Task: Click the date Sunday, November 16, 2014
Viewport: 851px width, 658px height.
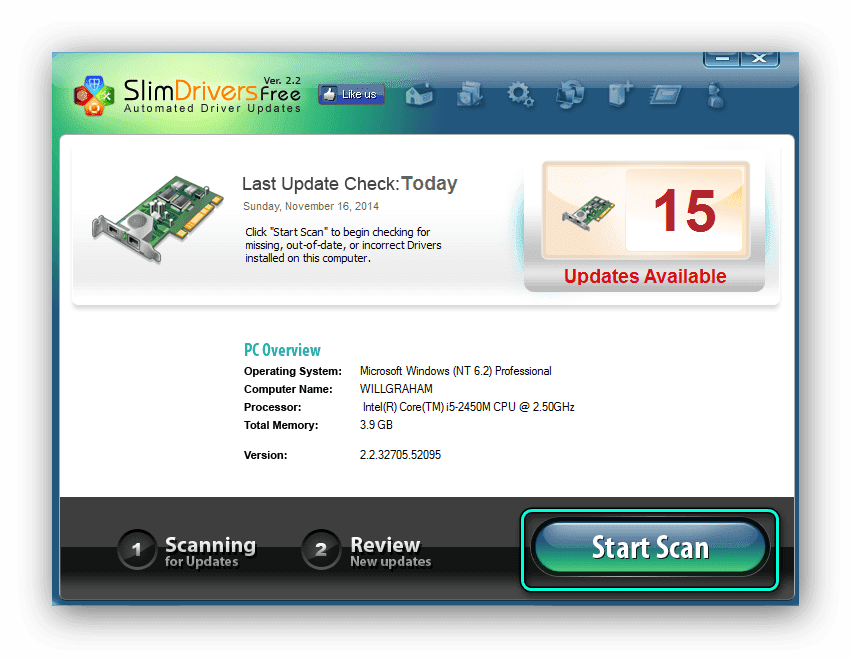Action: pos(311,206)
